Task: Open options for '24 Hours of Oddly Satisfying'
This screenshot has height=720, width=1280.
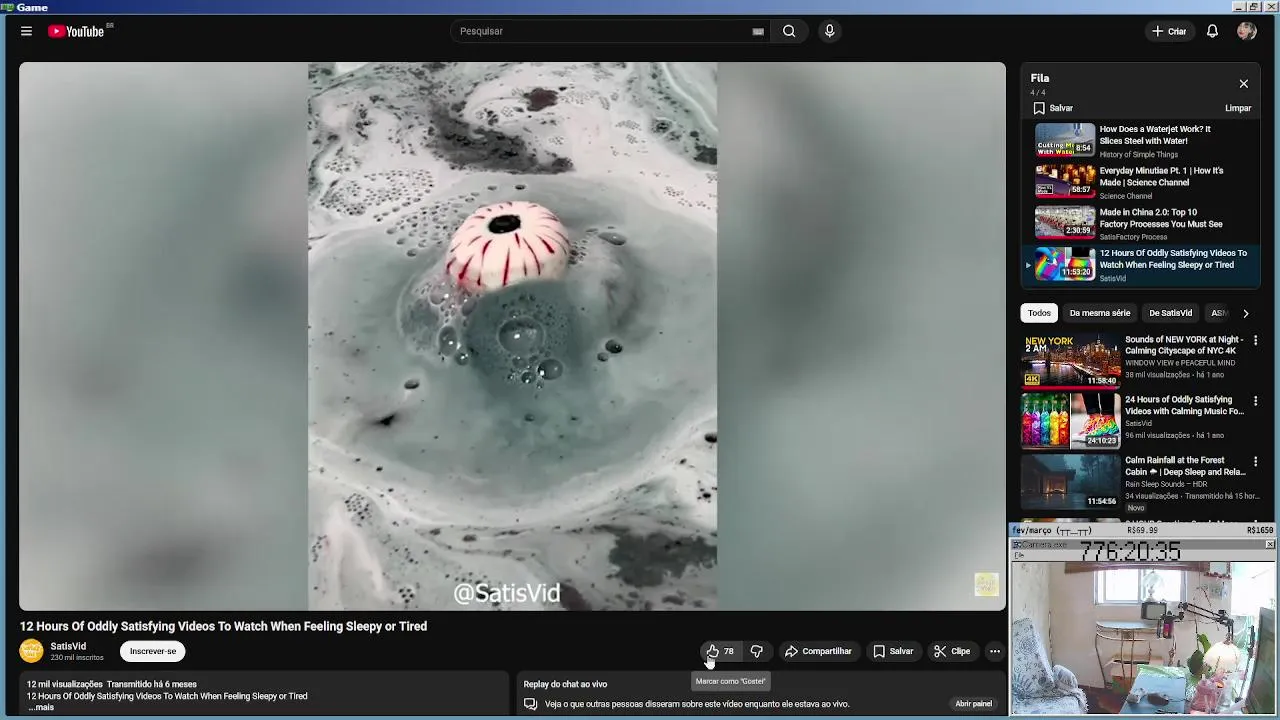Action: (1255, 401)
